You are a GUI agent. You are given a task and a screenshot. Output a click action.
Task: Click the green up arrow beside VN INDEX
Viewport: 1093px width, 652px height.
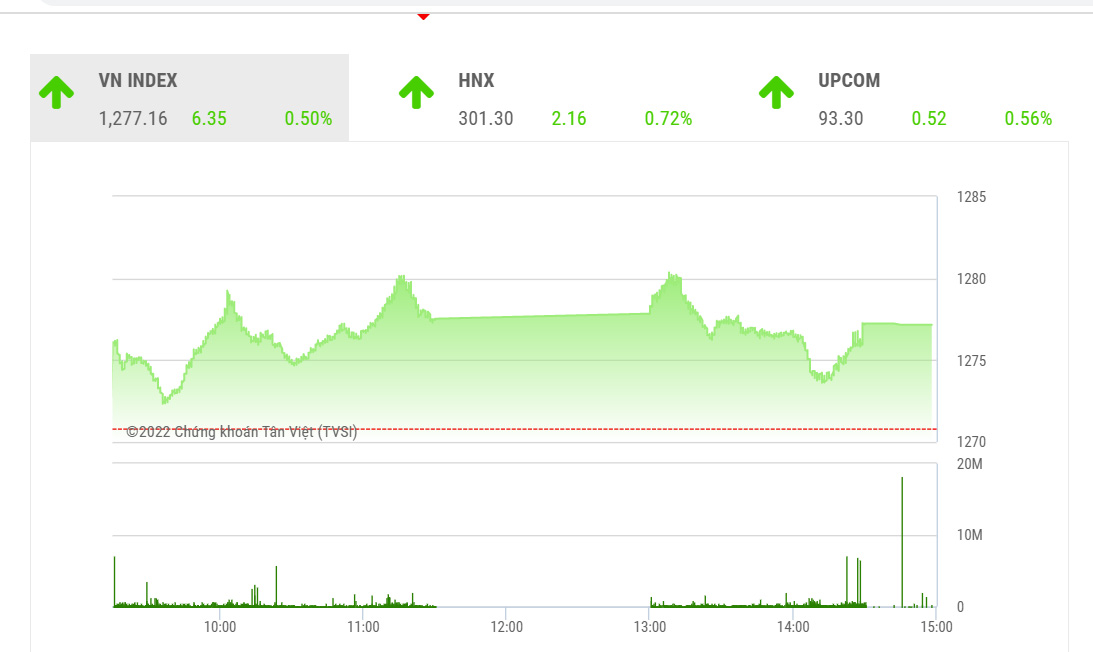[57, 92]
